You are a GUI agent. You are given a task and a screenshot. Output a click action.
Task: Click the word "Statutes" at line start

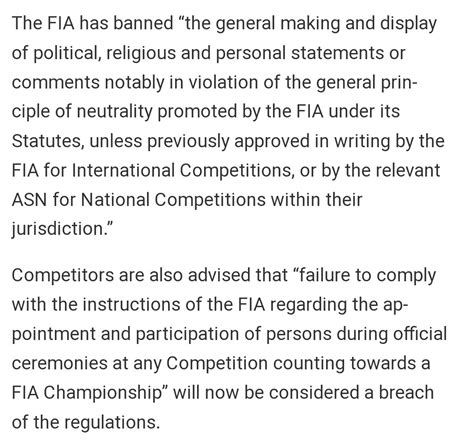coord(46,141)
